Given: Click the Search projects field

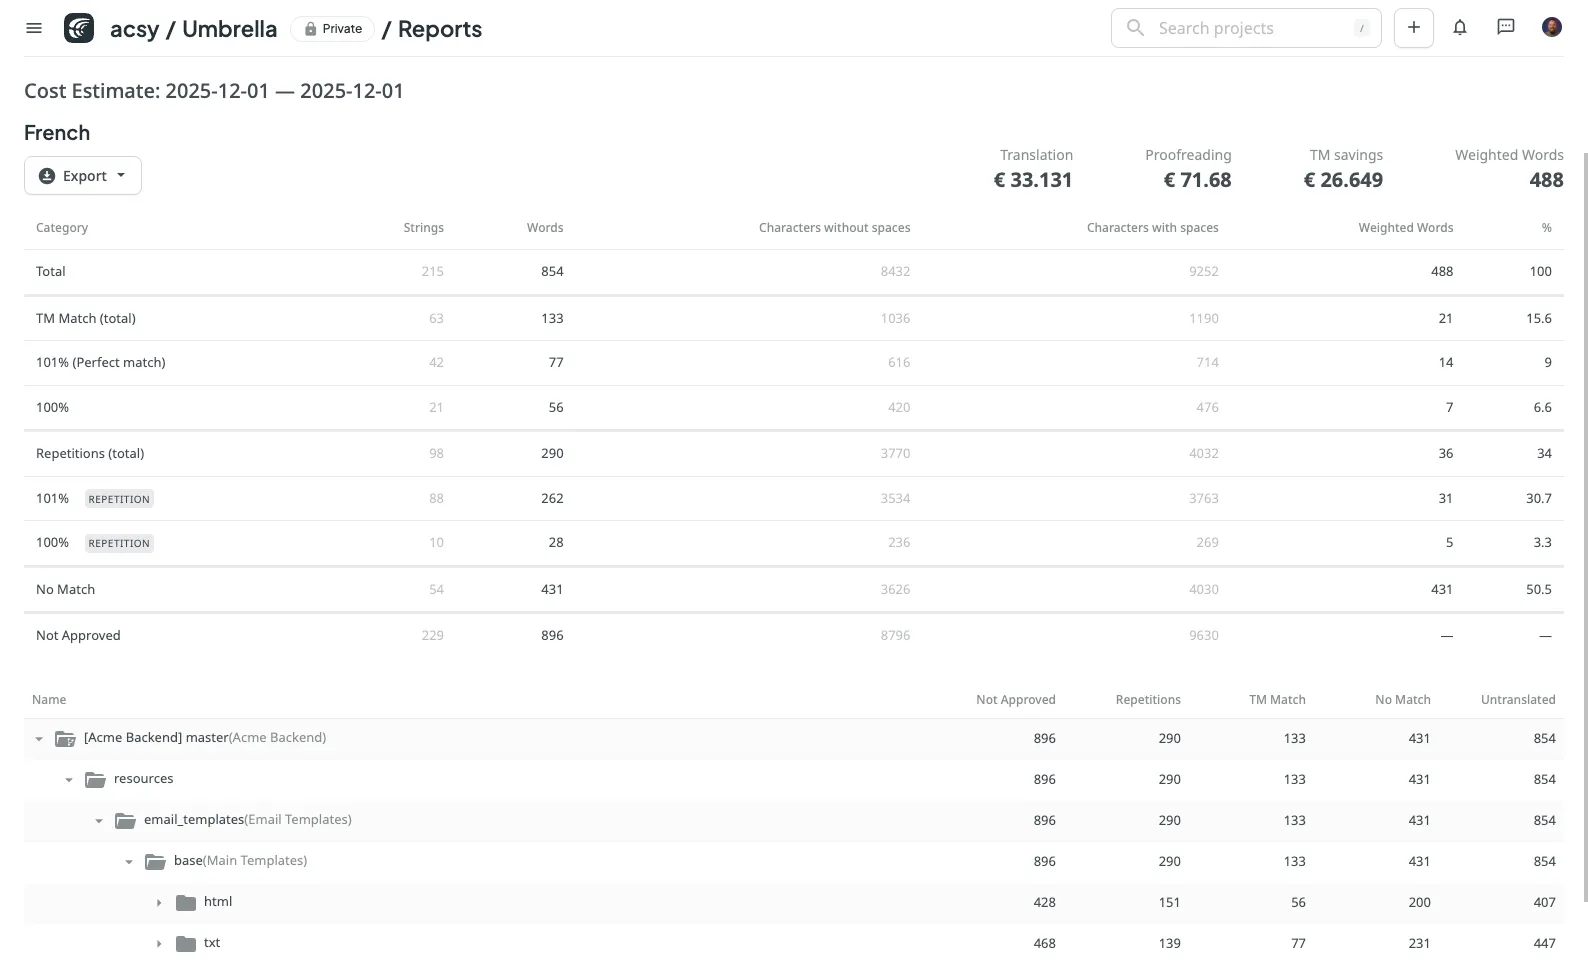Looking at the screenshot, I should (1245, 28).
